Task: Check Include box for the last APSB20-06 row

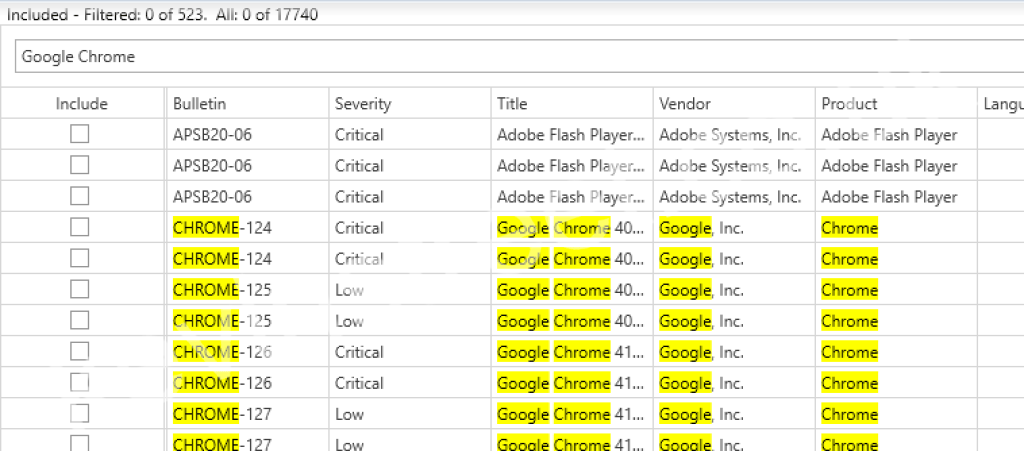Action: tap(80, 196)
